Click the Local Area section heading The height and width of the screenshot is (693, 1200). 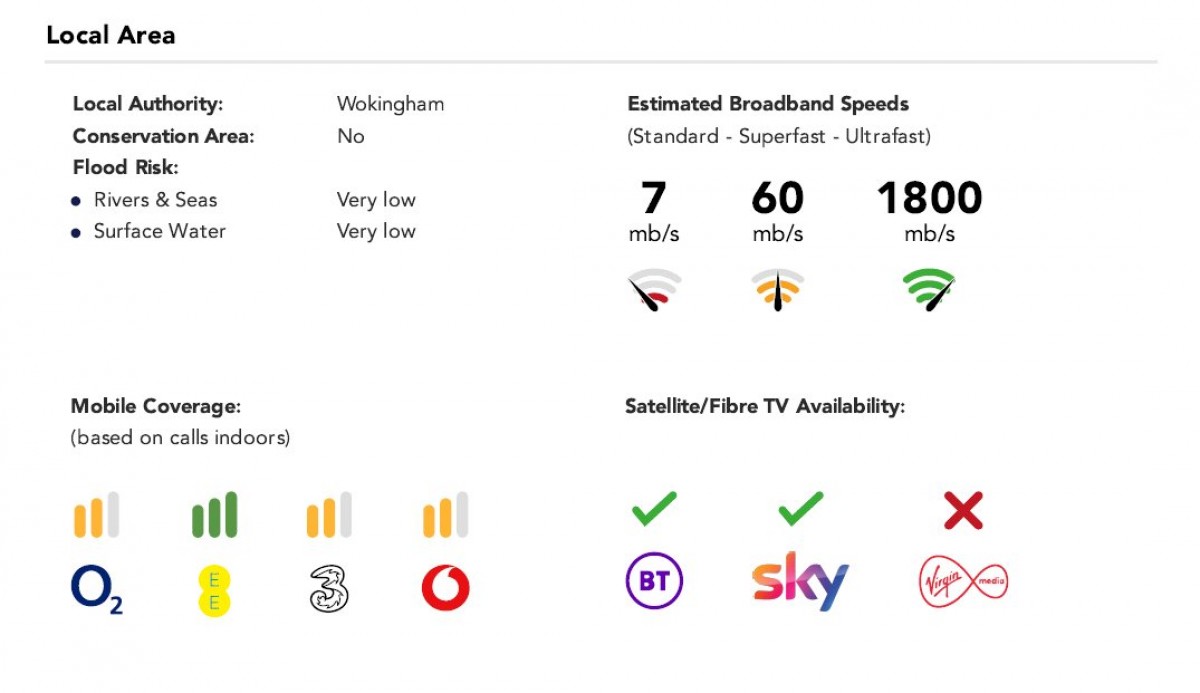pos(111,35)
